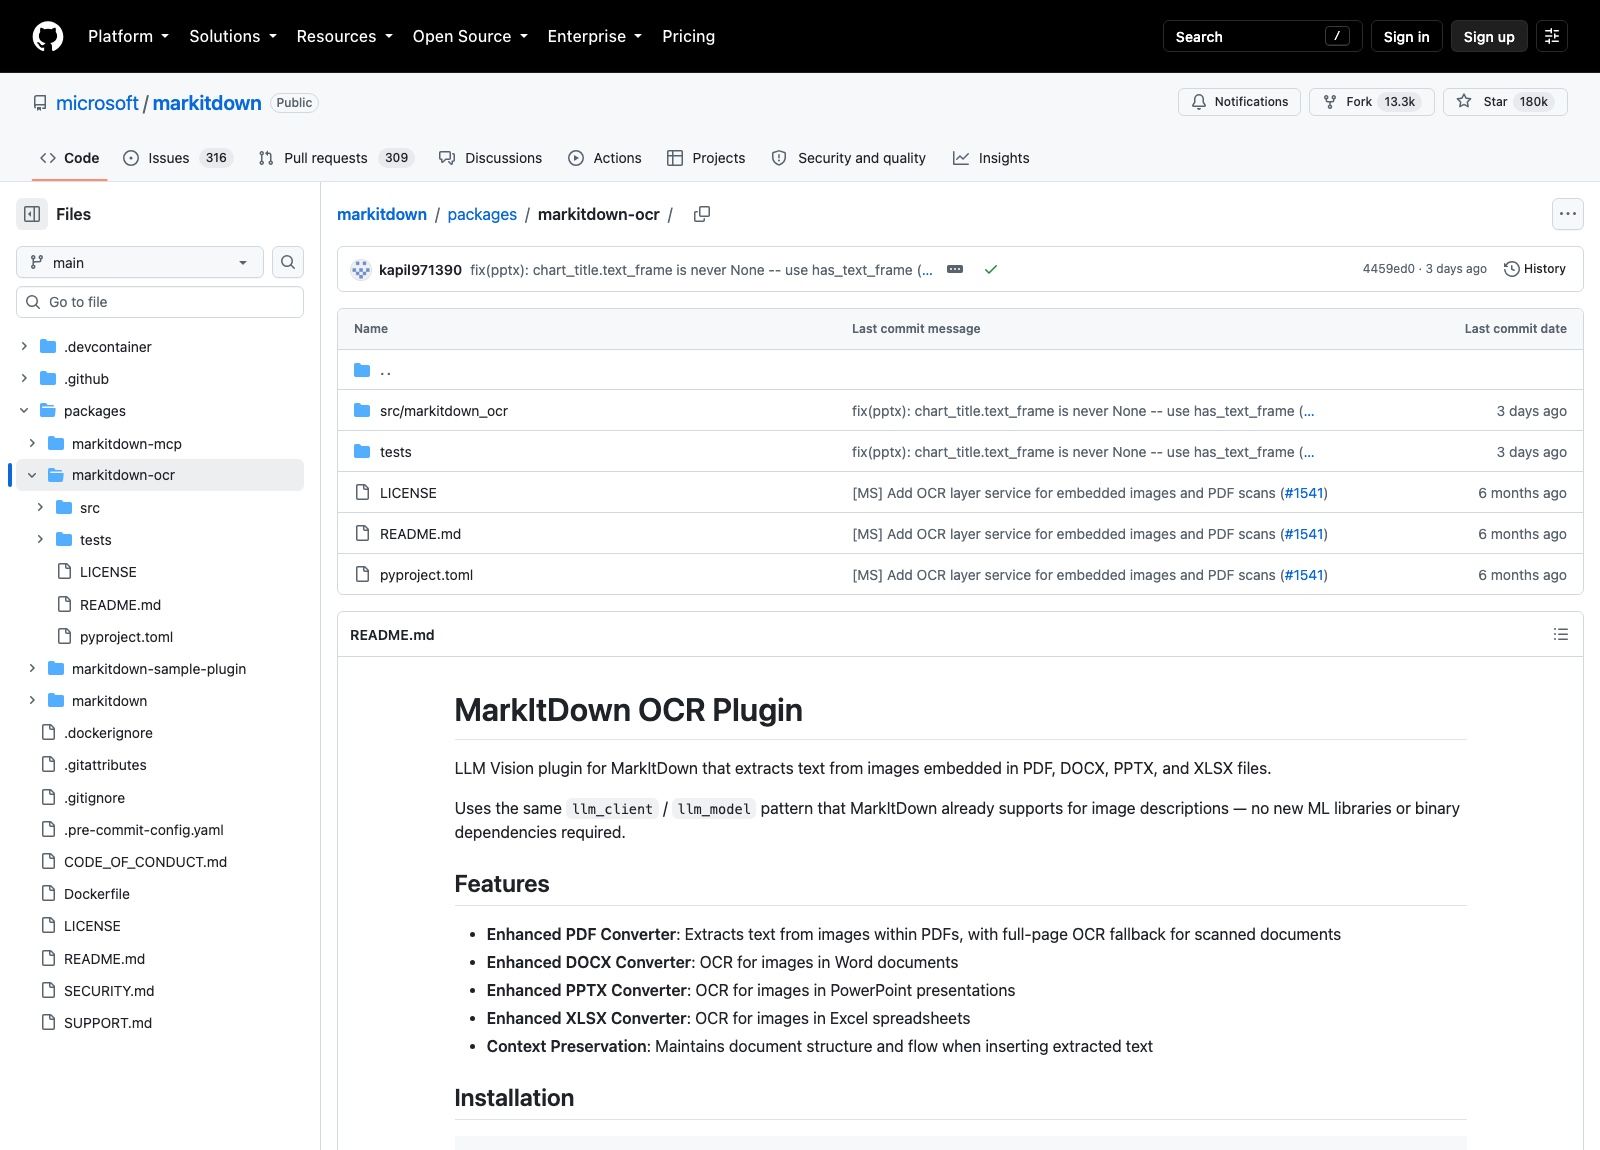This screenshot has height=1150, width=1600.
Task: Expand the .github folder
Action: pos(24,379)
